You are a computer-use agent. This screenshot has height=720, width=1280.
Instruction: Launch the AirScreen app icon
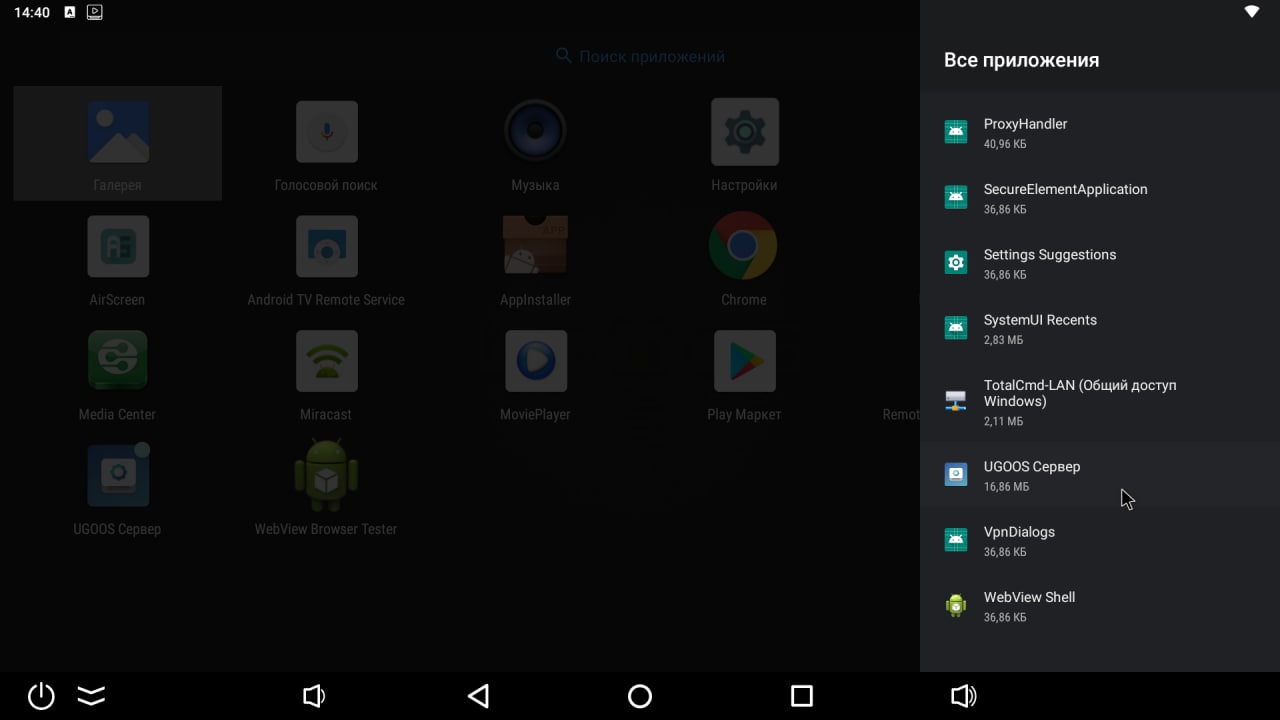click(x=118, y=246)
